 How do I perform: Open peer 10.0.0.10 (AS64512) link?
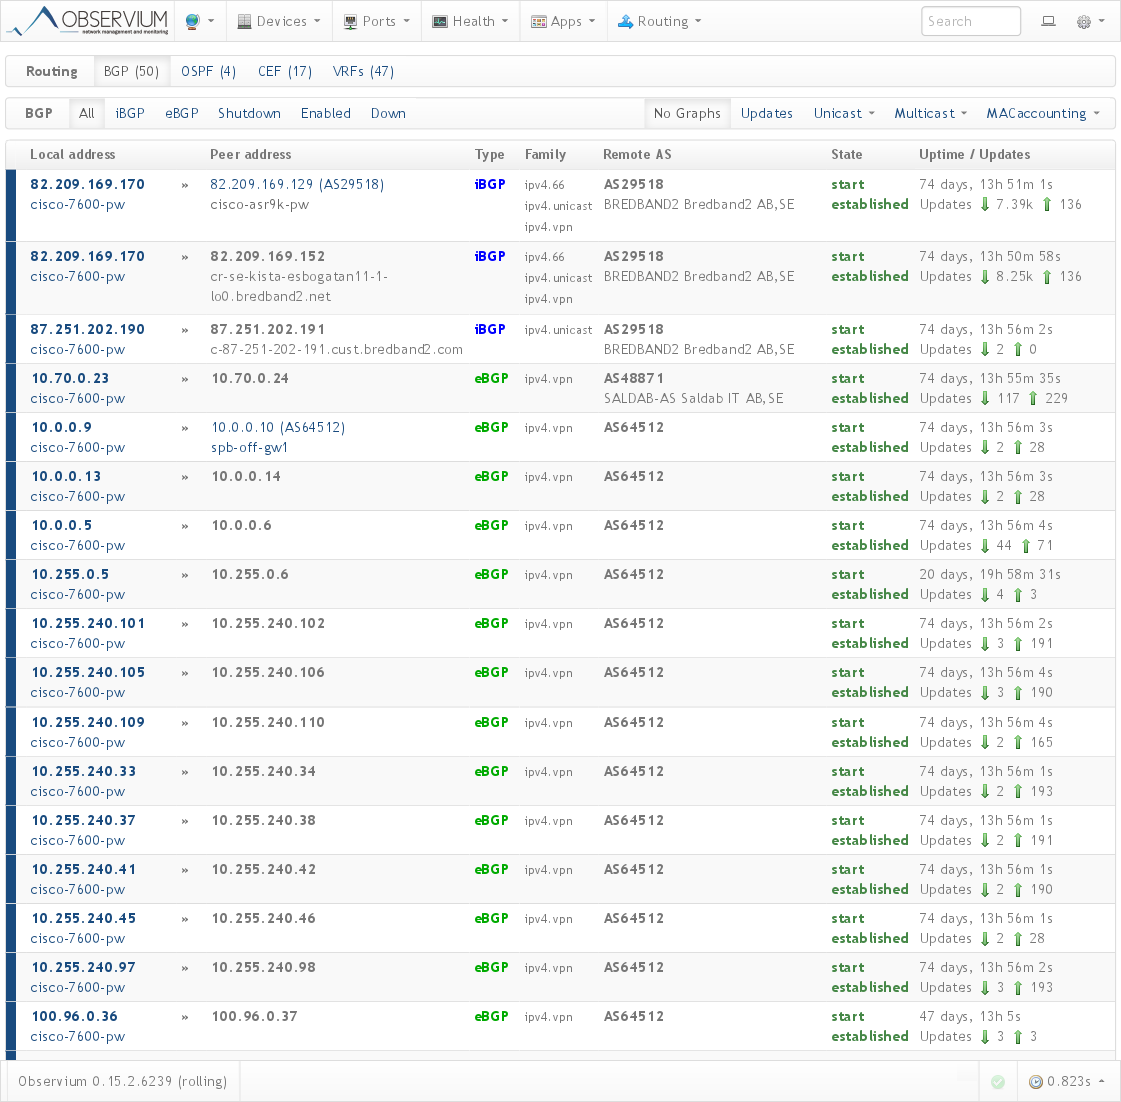pos(278,428)
